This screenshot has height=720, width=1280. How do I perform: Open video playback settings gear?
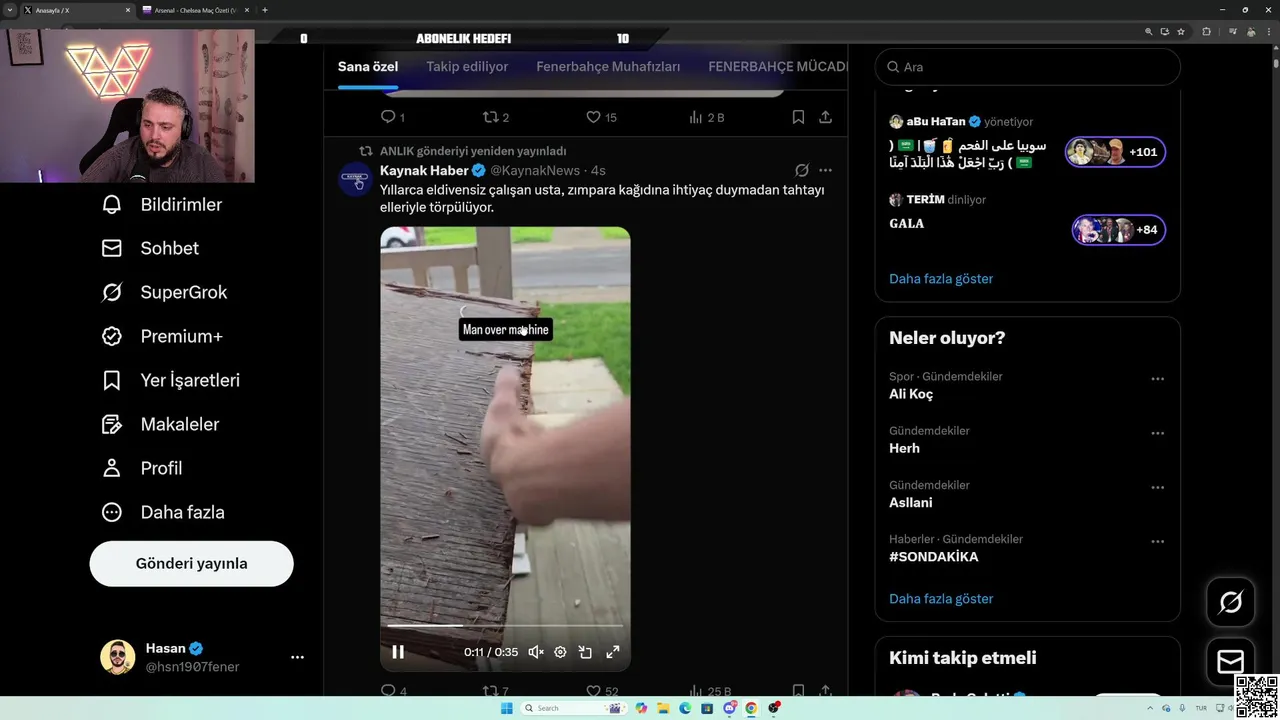[x=560, y=652]
